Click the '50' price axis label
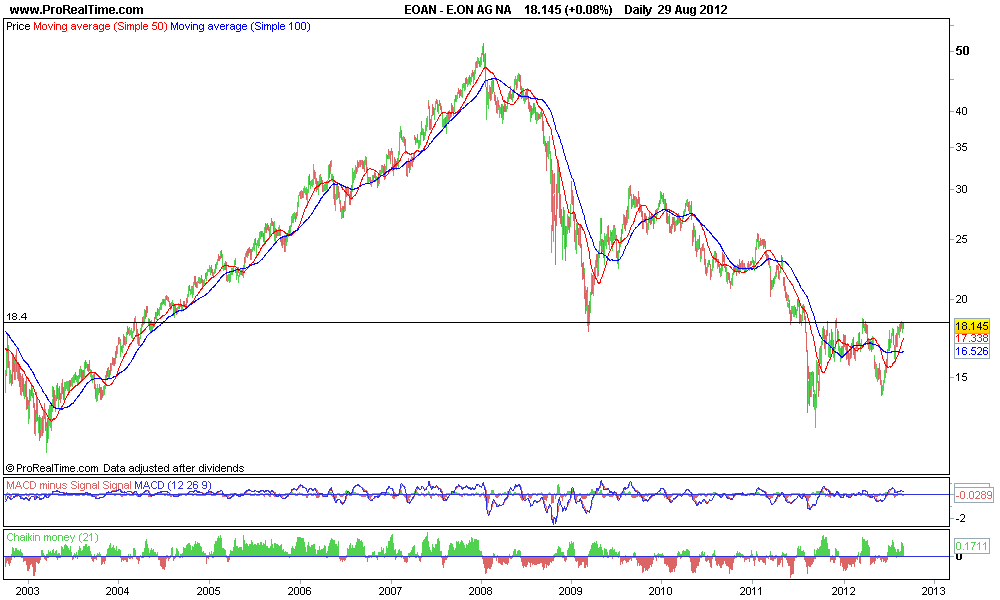 pyautogui.click(x=962, y=51)
